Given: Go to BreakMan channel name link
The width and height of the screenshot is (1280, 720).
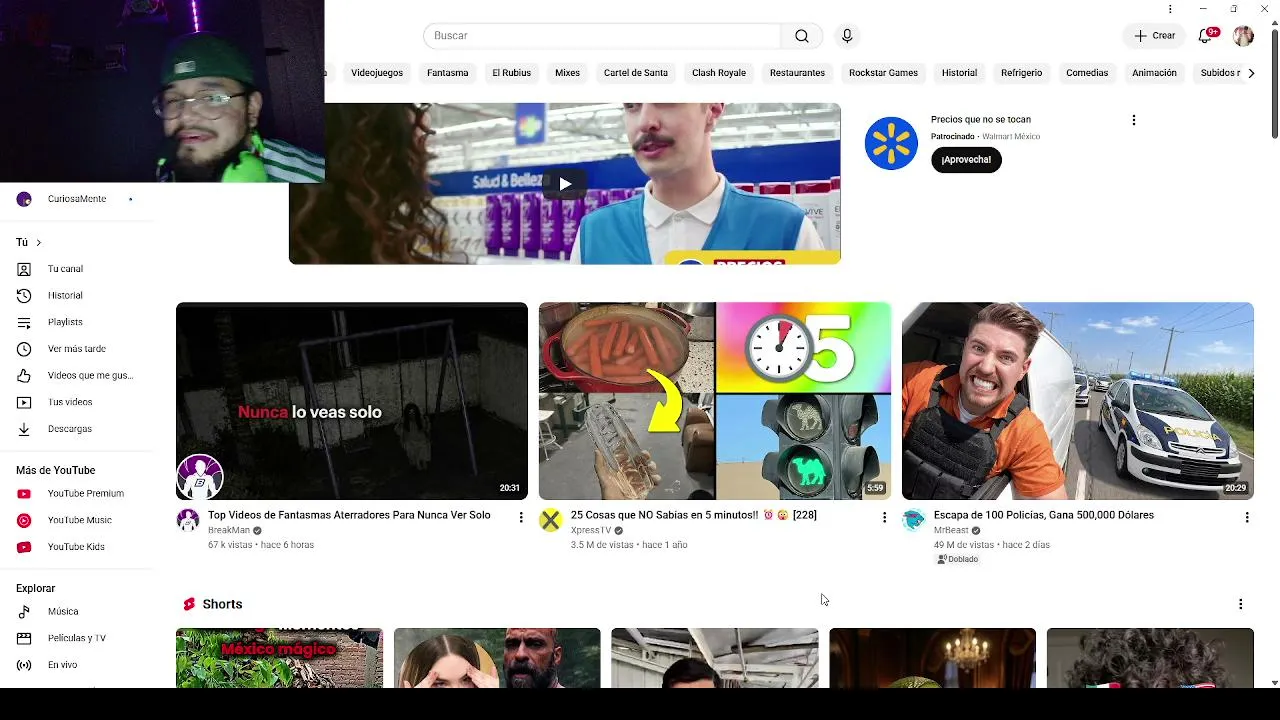Looking at the screenshot, I should click(x=229, y=531).
